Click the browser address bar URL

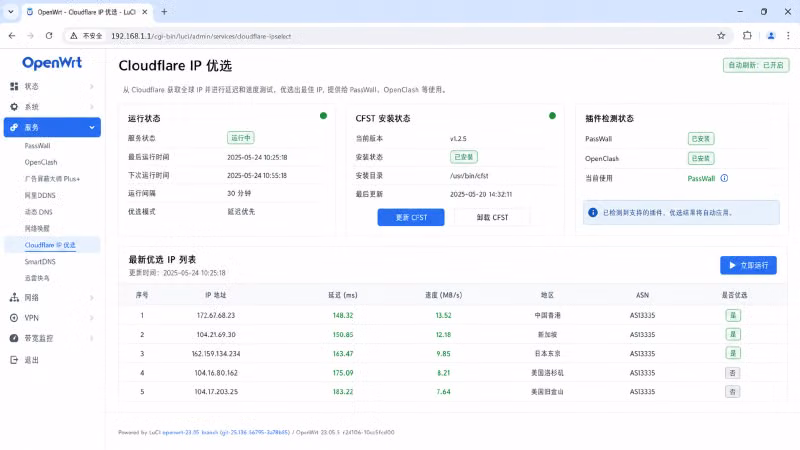coord(201,36)
